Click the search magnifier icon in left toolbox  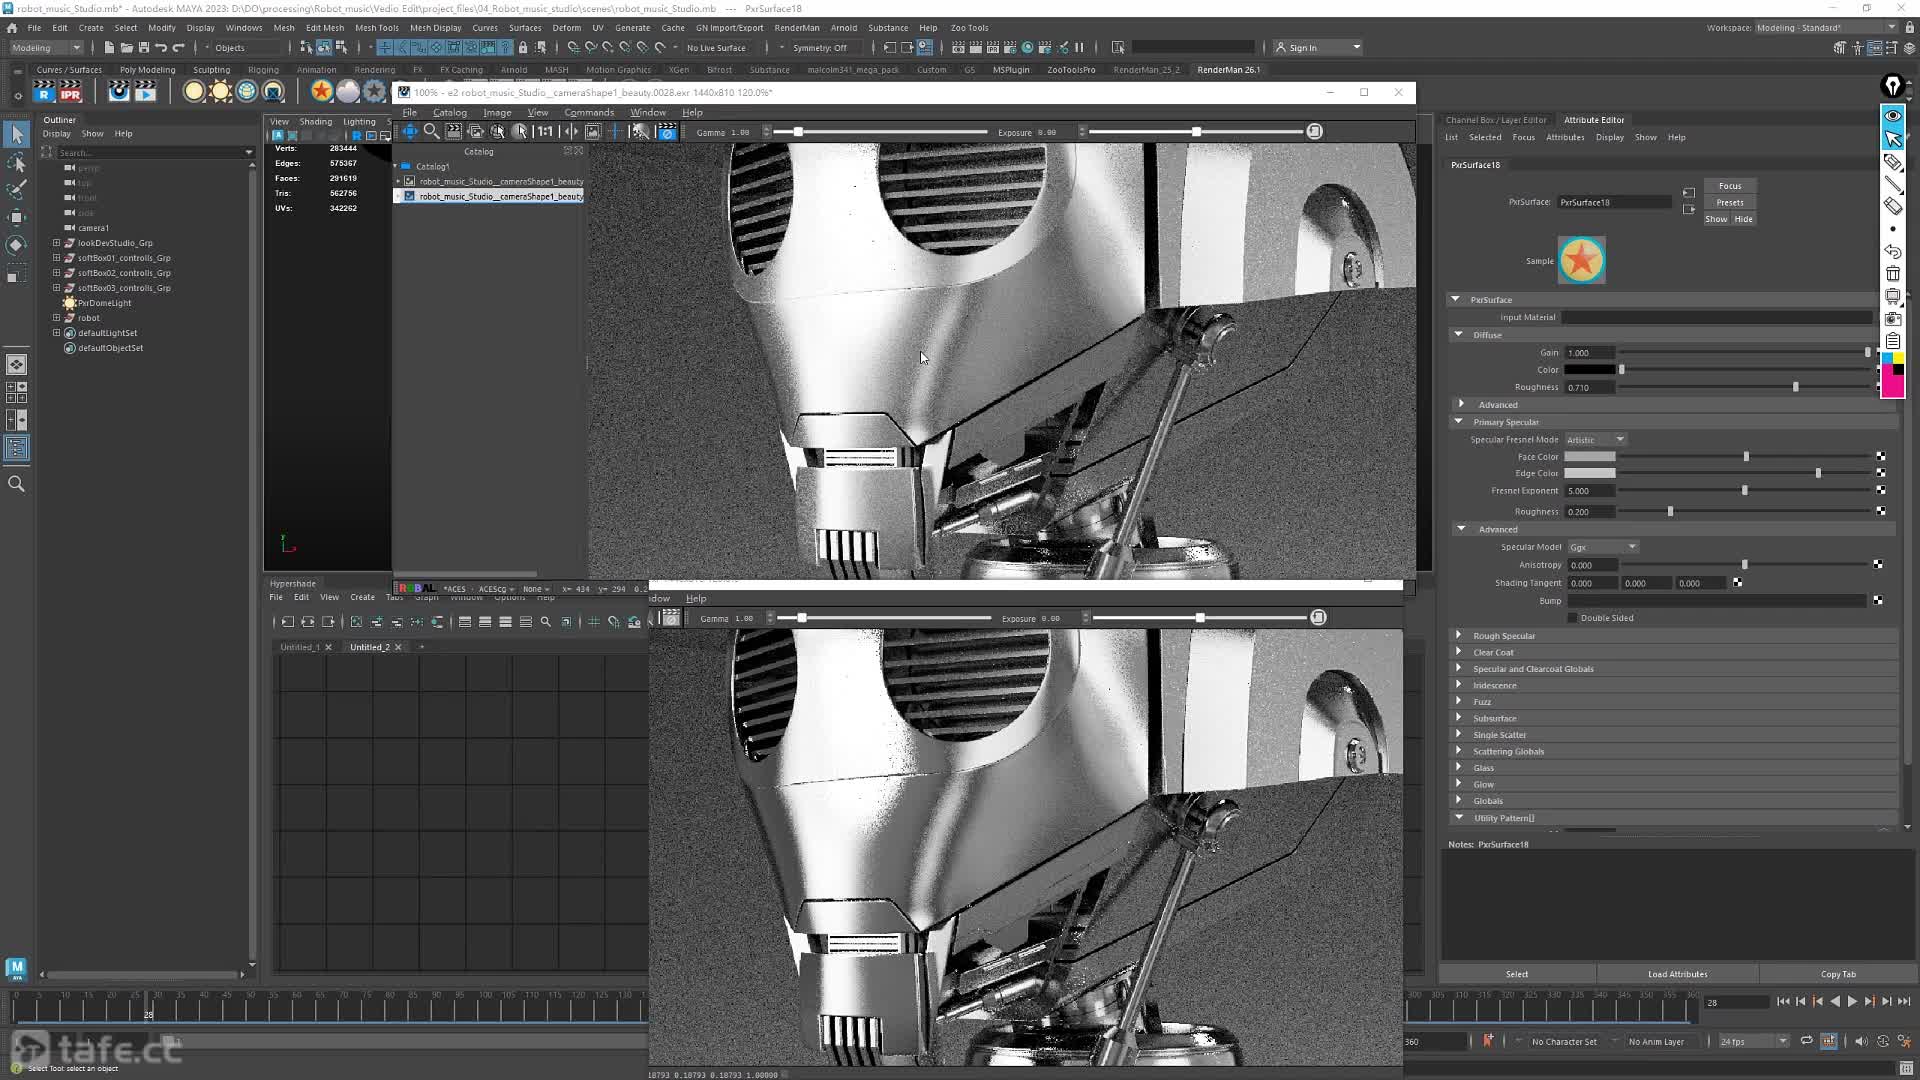(17, 484)
